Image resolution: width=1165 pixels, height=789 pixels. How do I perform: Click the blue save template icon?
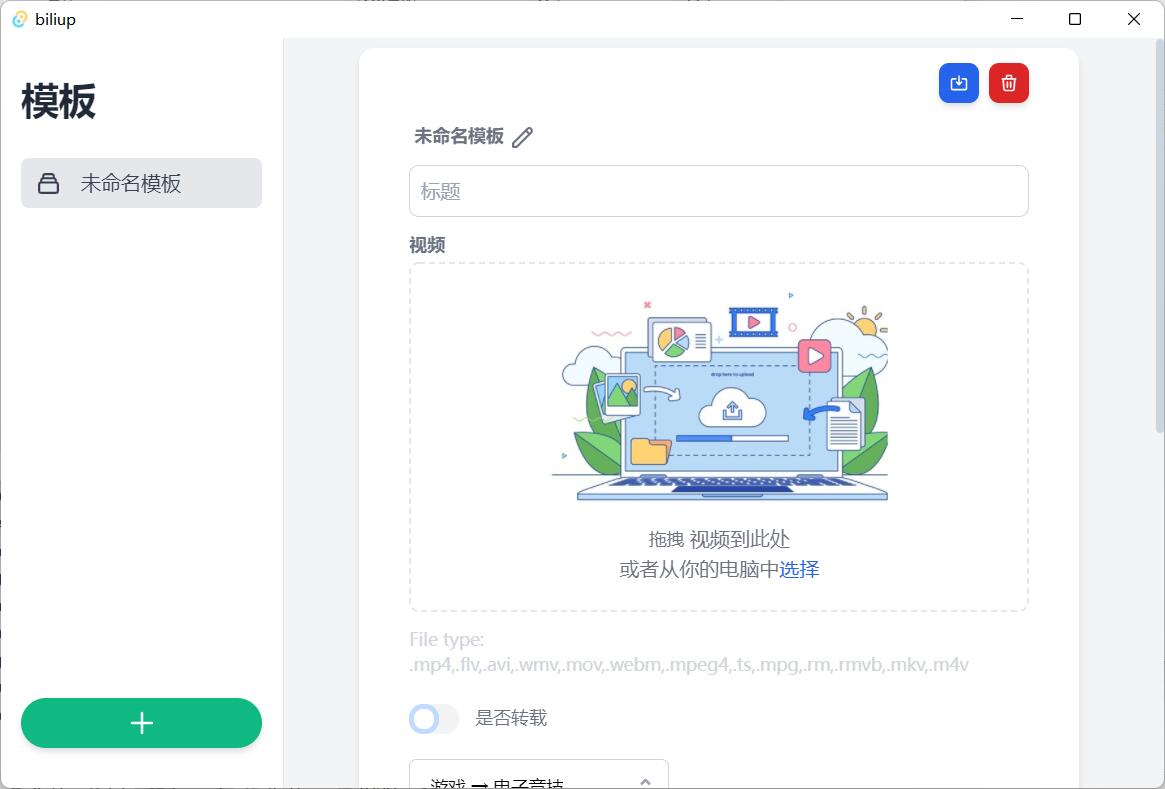958,83
